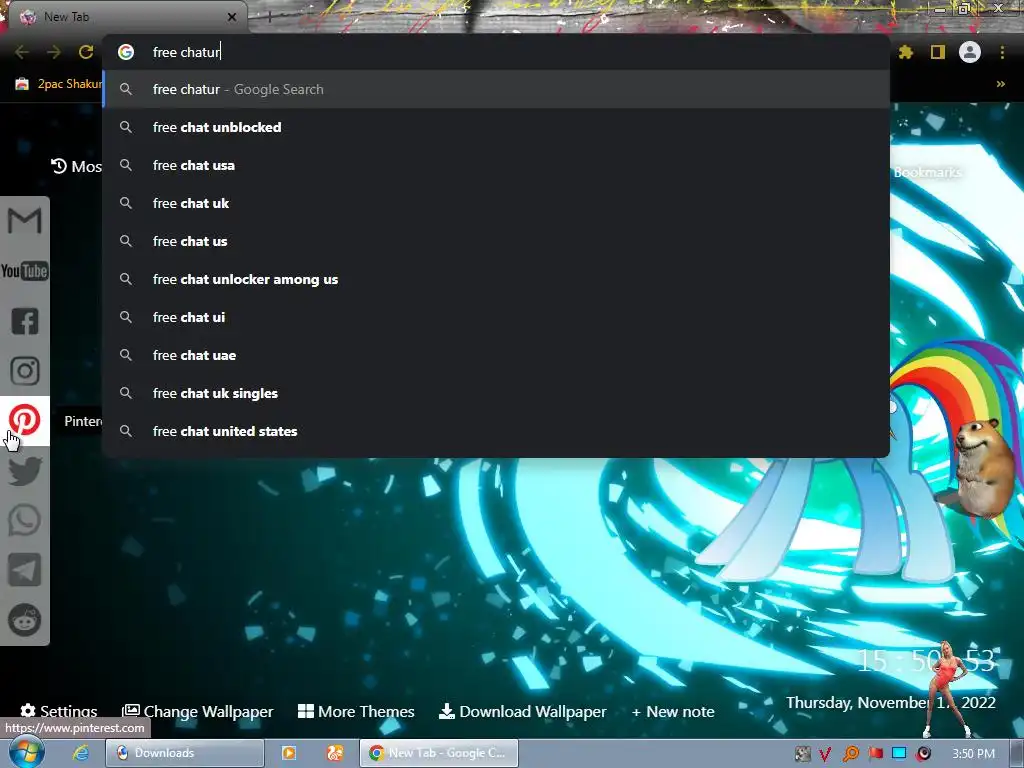Image resolution: width=1024 pixels, height=768 pixels.
Task: Click the red V tray icon
Action: click(825, 754)
